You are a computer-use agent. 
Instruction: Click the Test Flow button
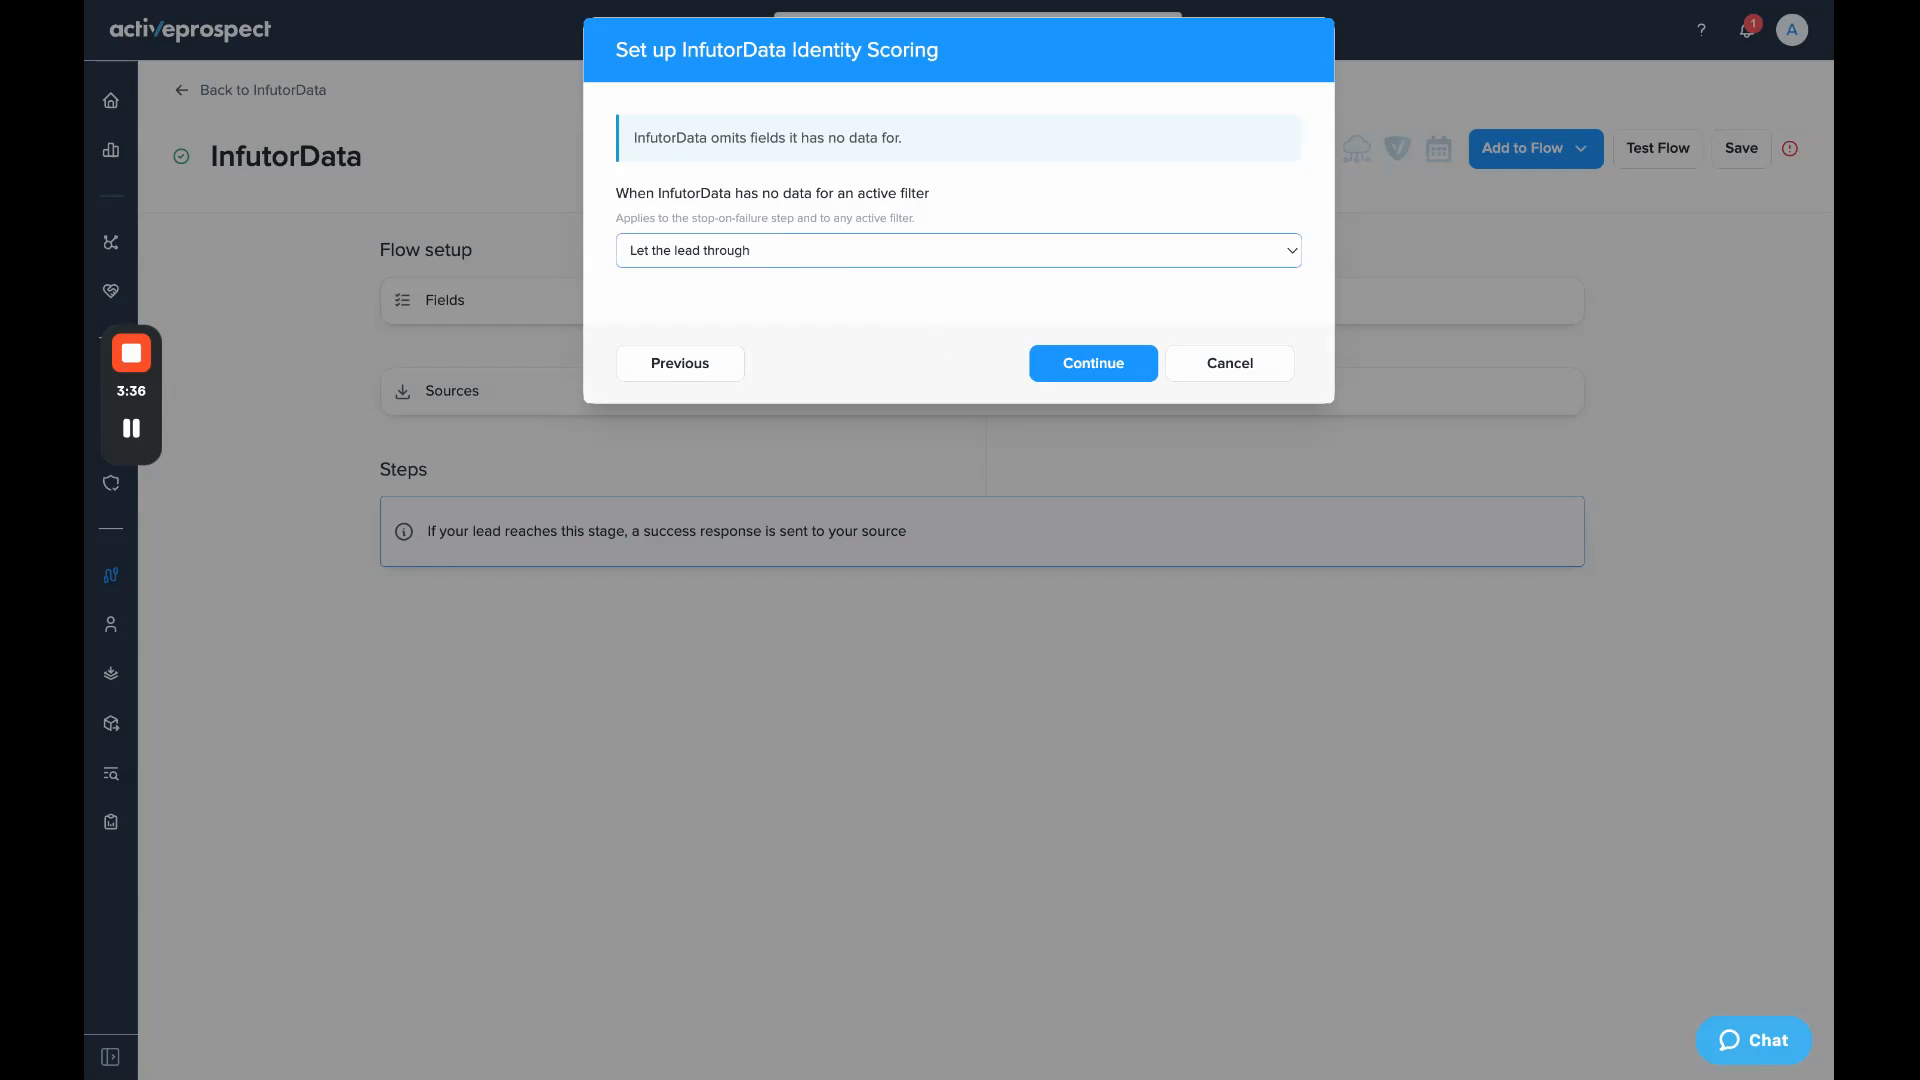1658,149
